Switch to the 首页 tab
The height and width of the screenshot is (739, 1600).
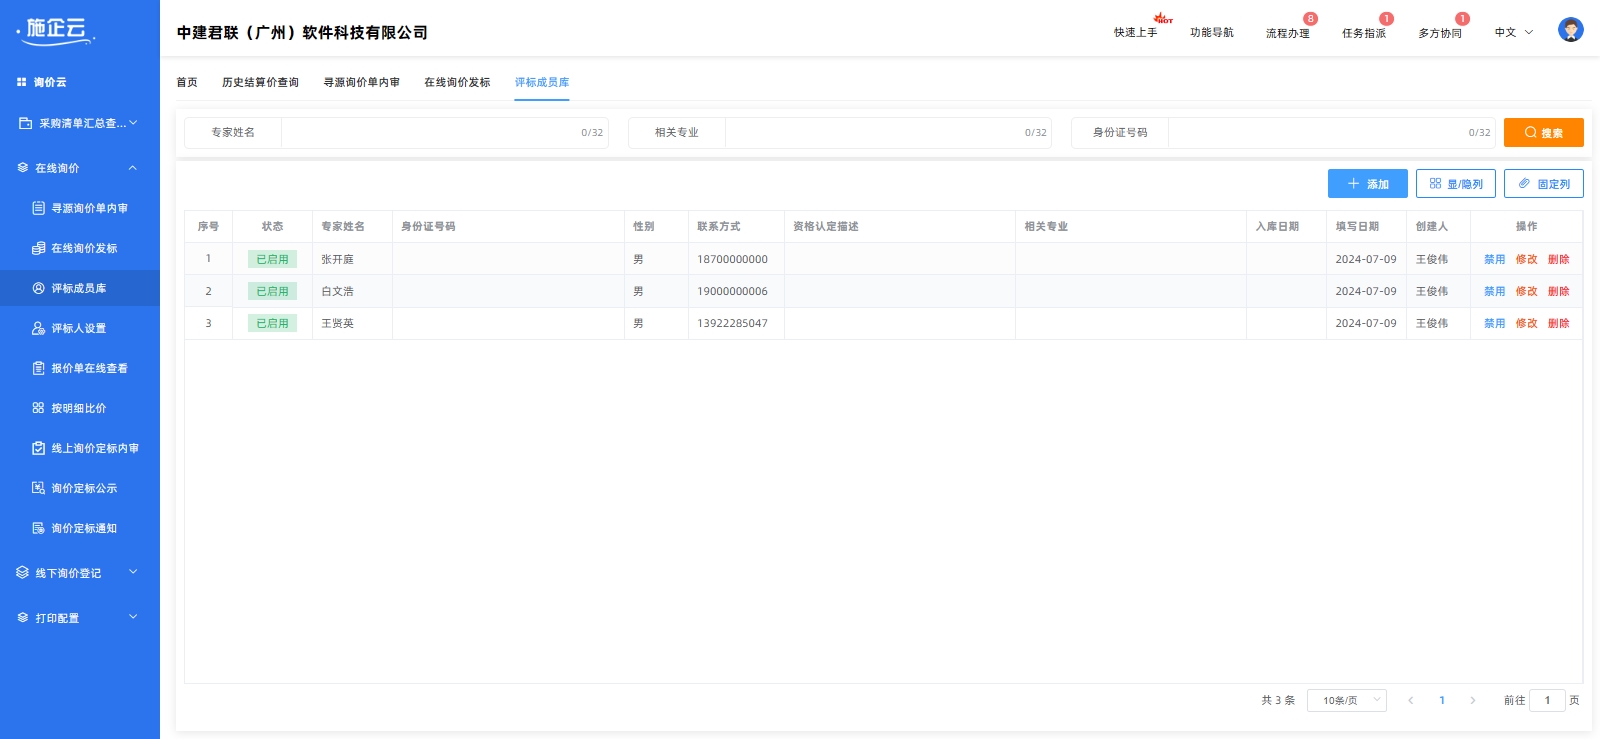click(x=187, y=82)
